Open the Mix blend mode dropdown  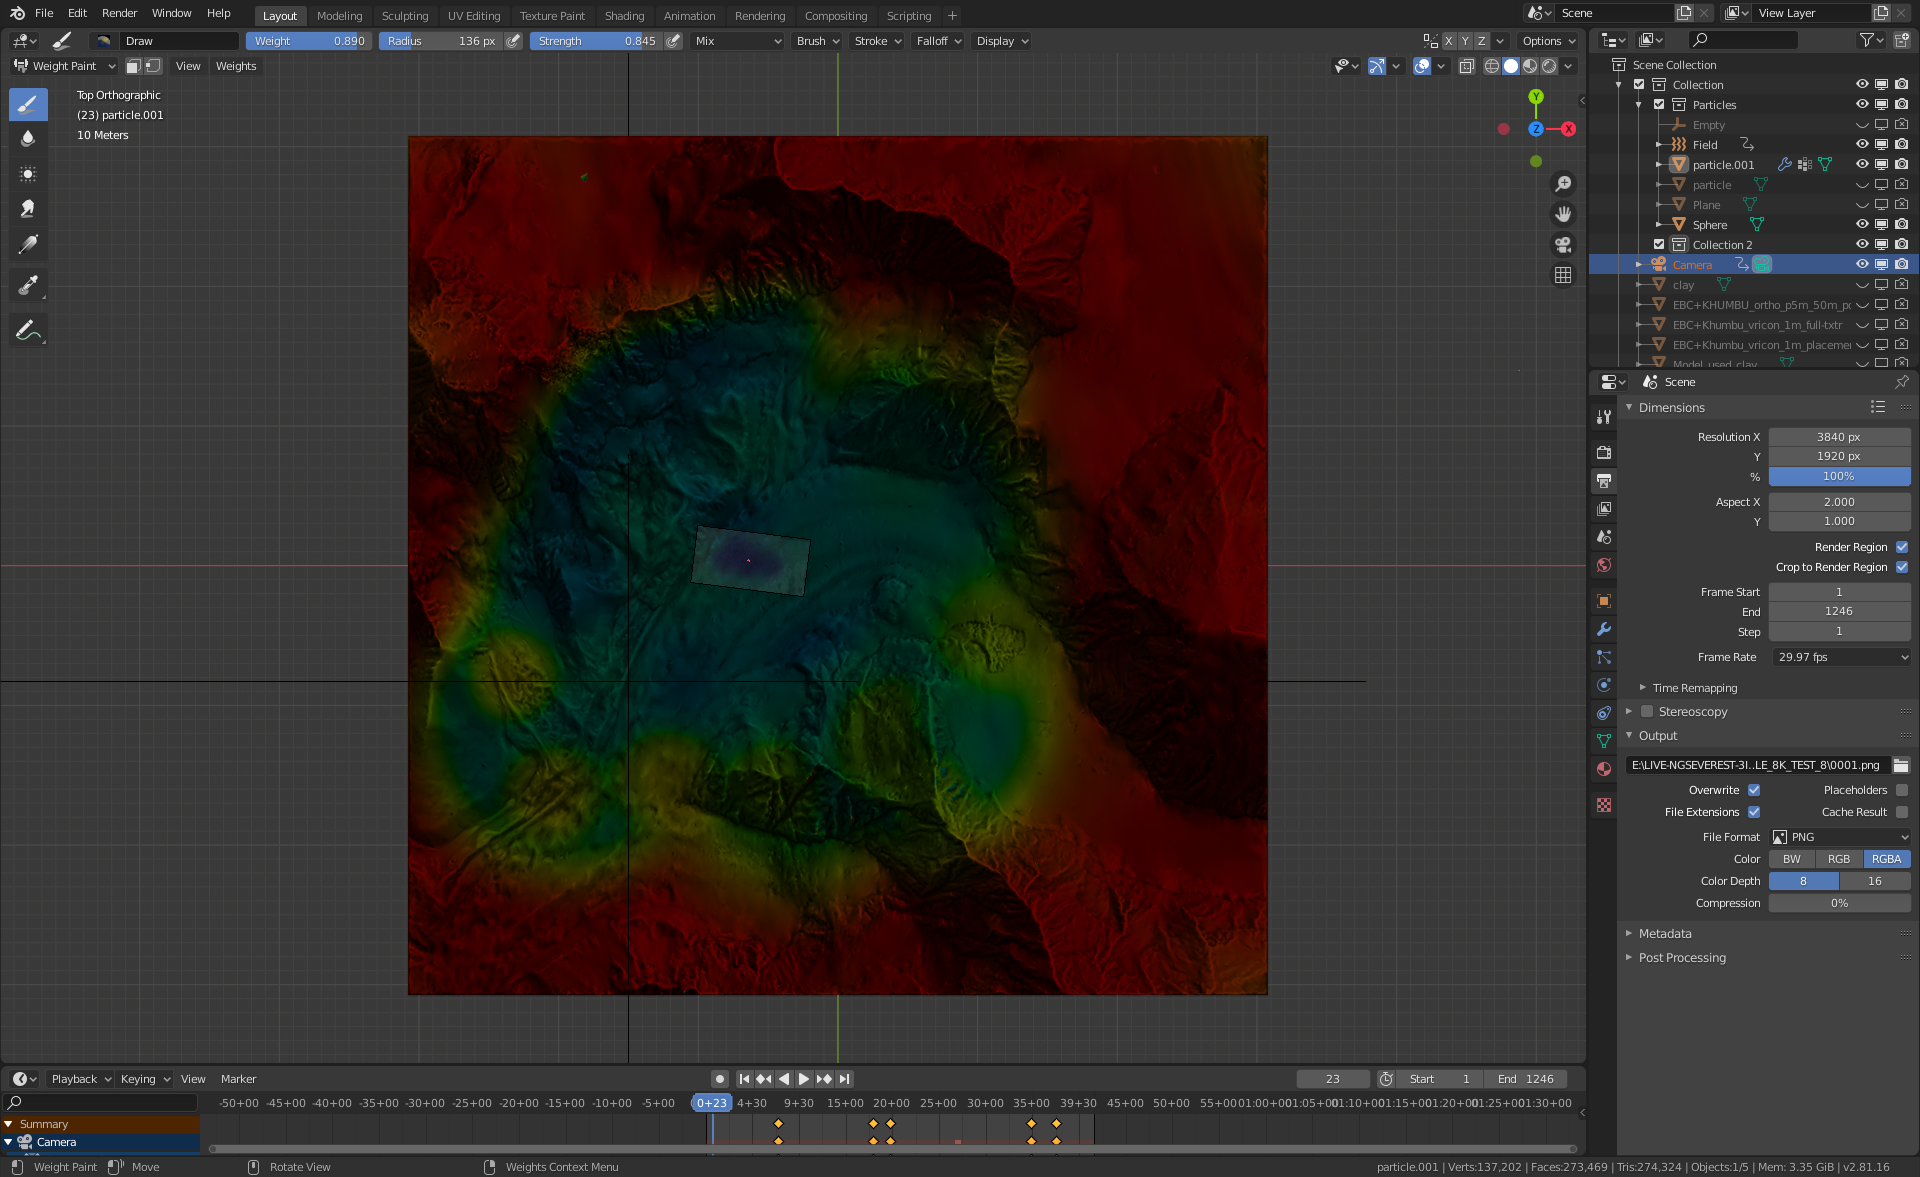point(738,41)
